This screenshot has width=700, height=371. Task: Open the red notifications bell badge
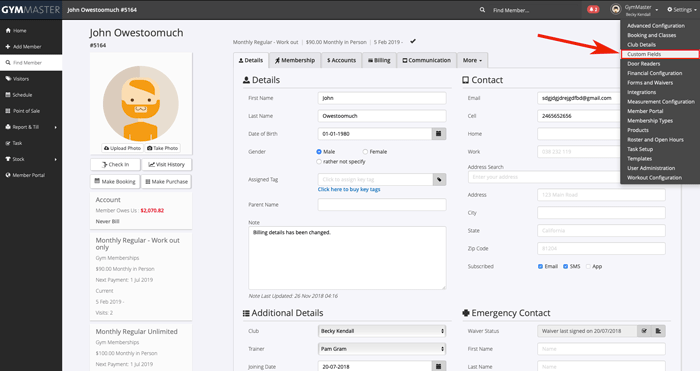click(x=593, y=9)
